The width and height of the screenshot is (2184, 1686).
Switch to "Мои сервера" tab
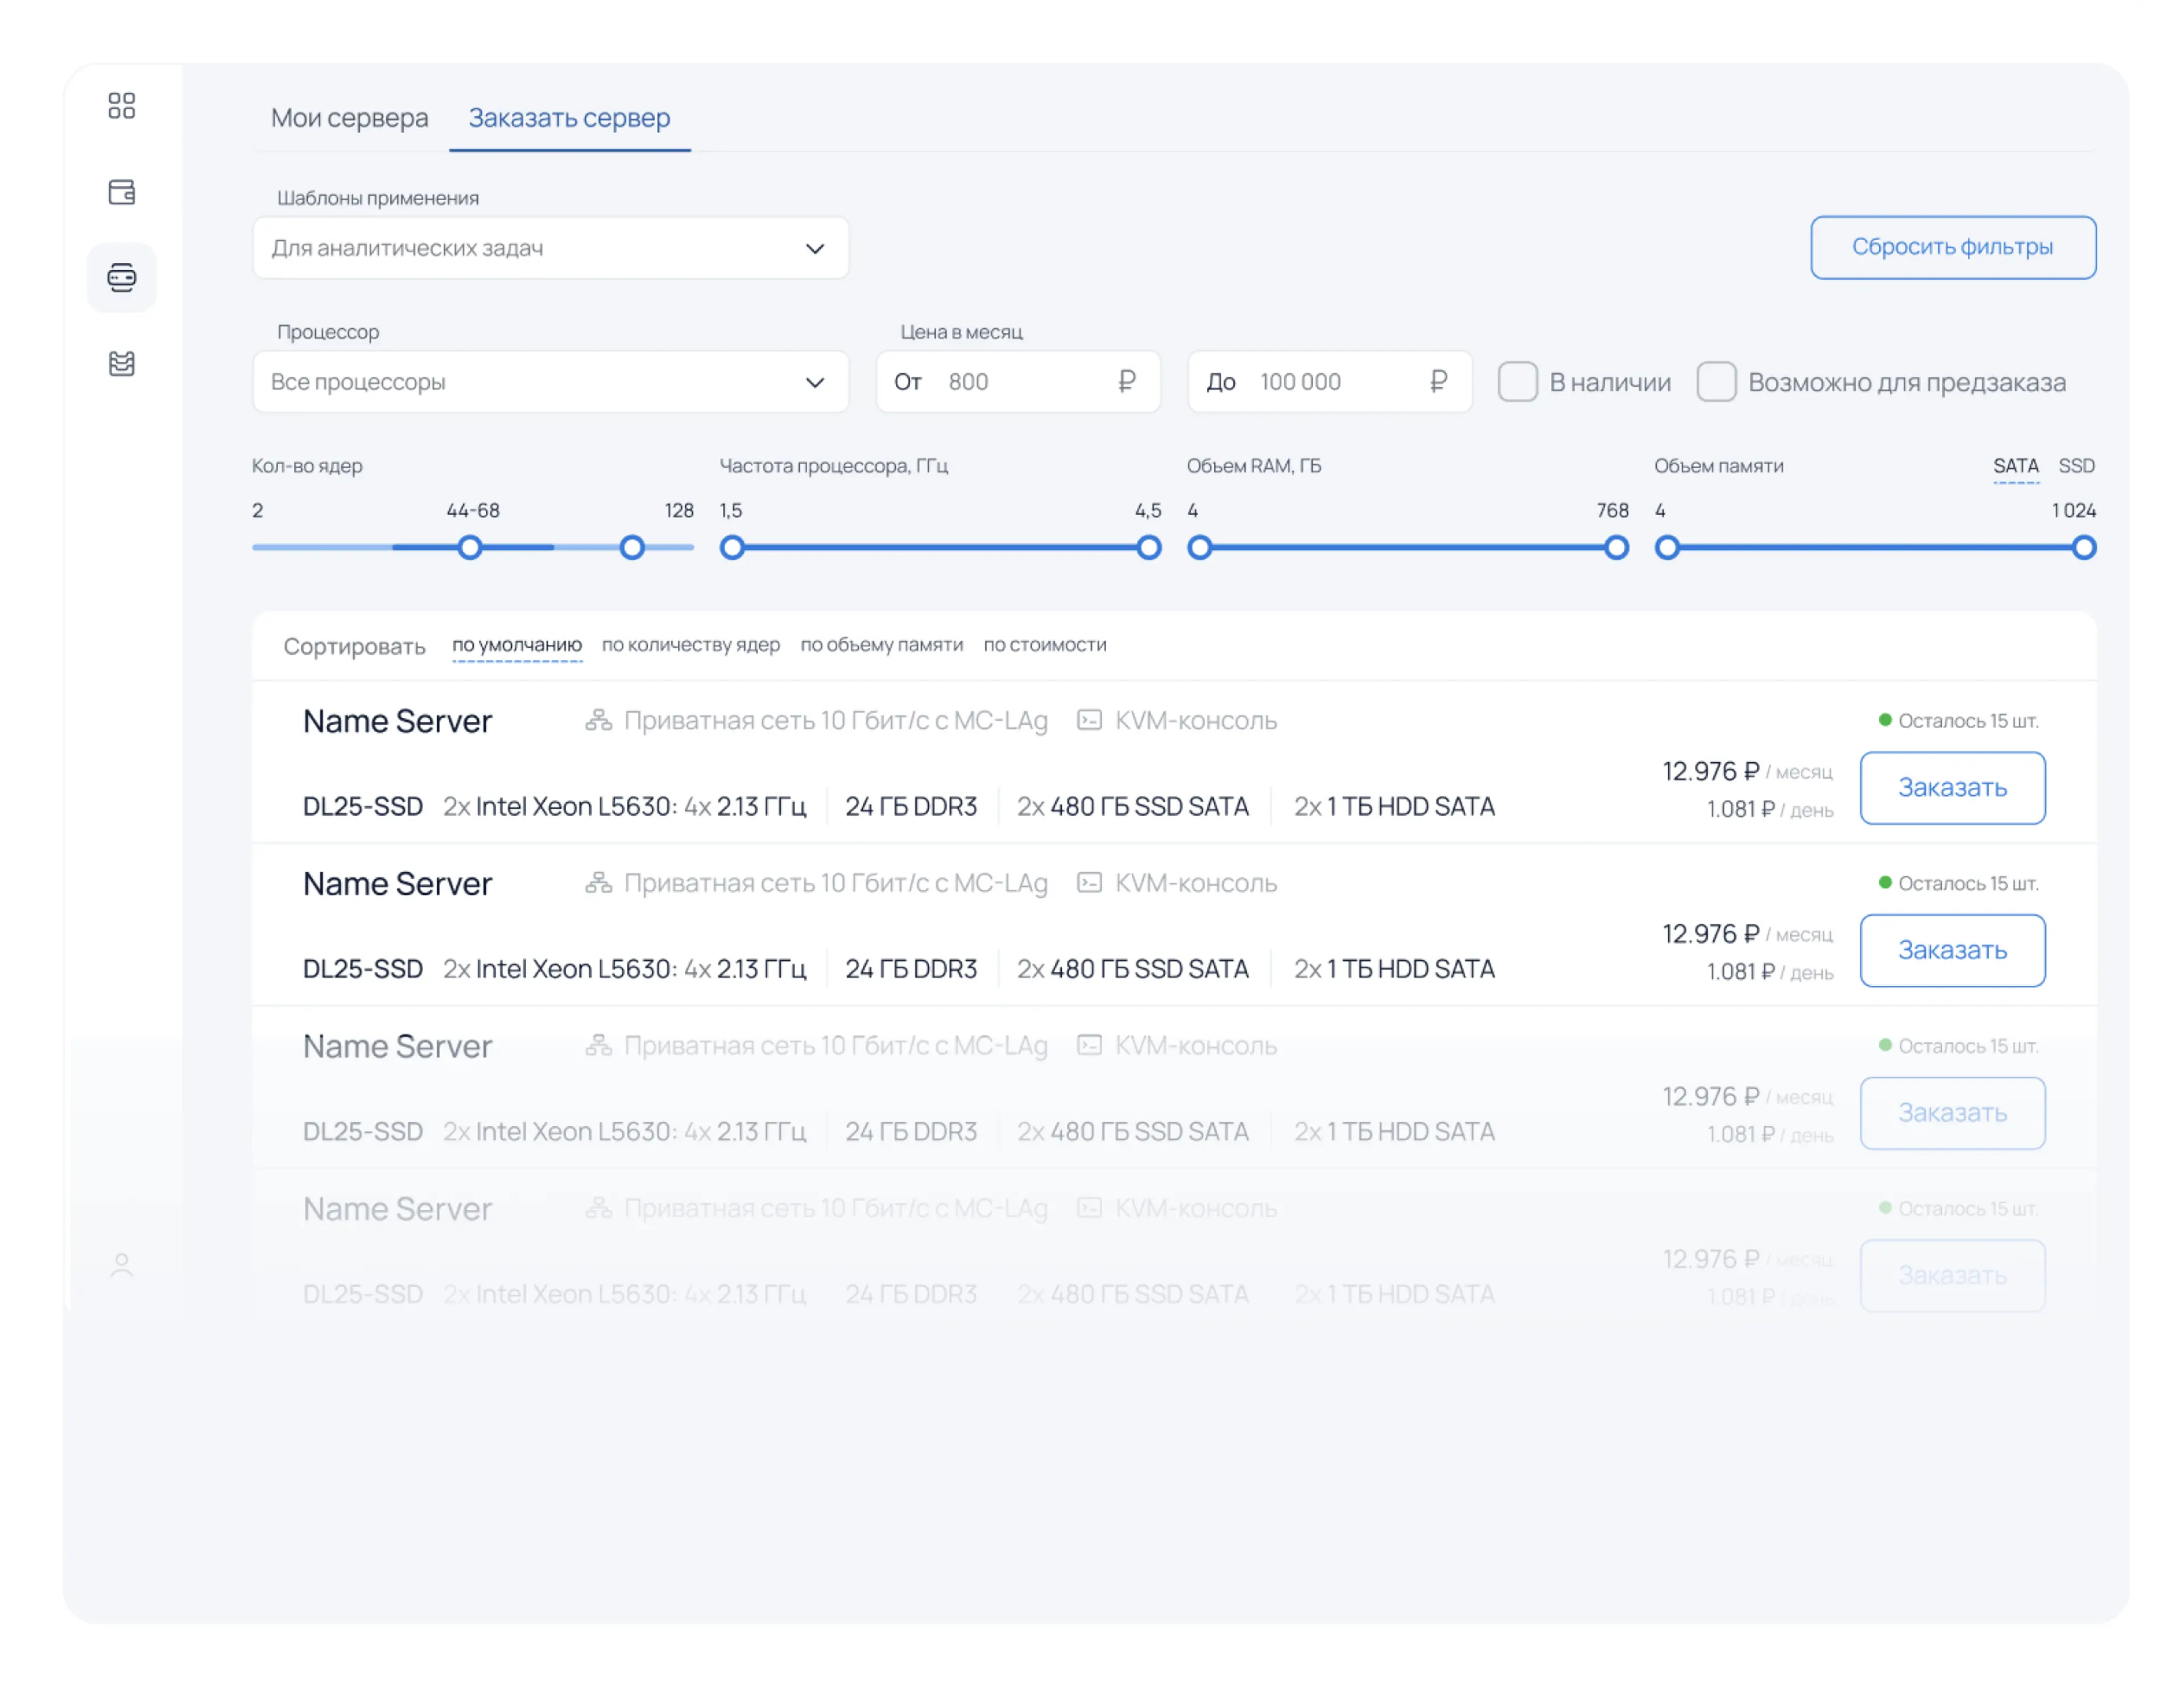coord(349,118)
